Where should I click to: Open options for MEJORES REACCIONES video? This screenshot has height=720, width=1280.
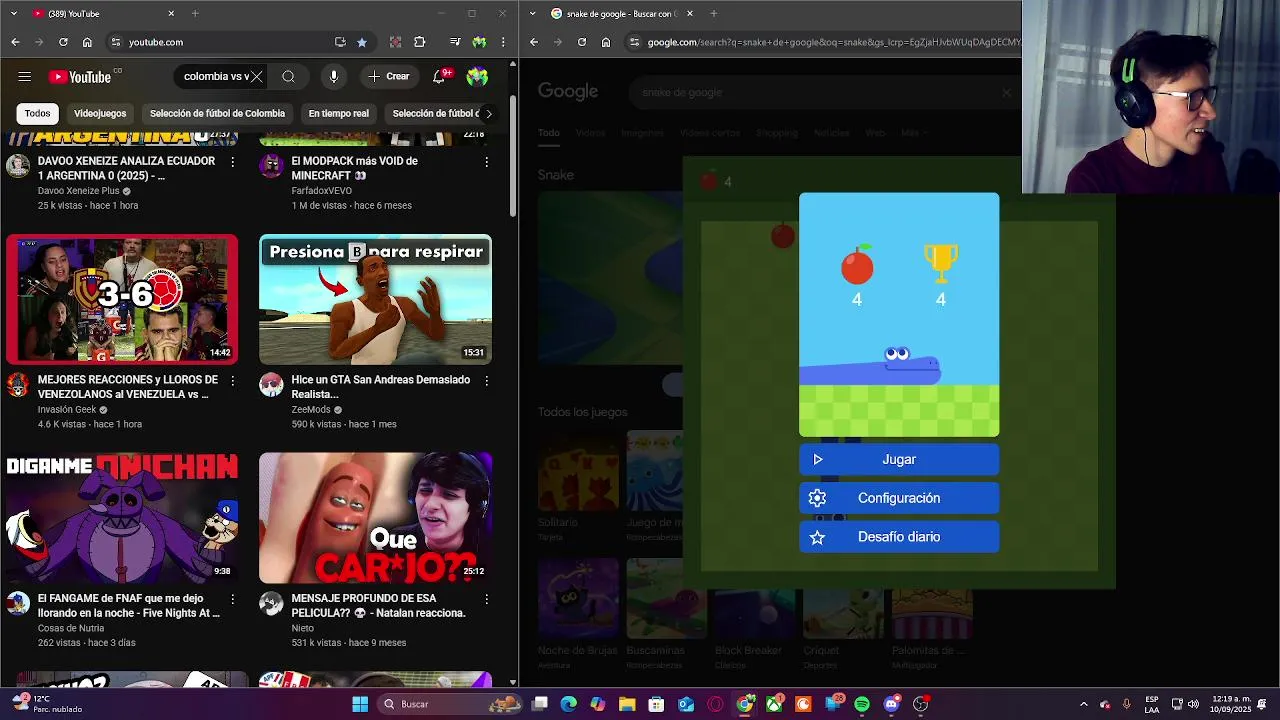233,381
